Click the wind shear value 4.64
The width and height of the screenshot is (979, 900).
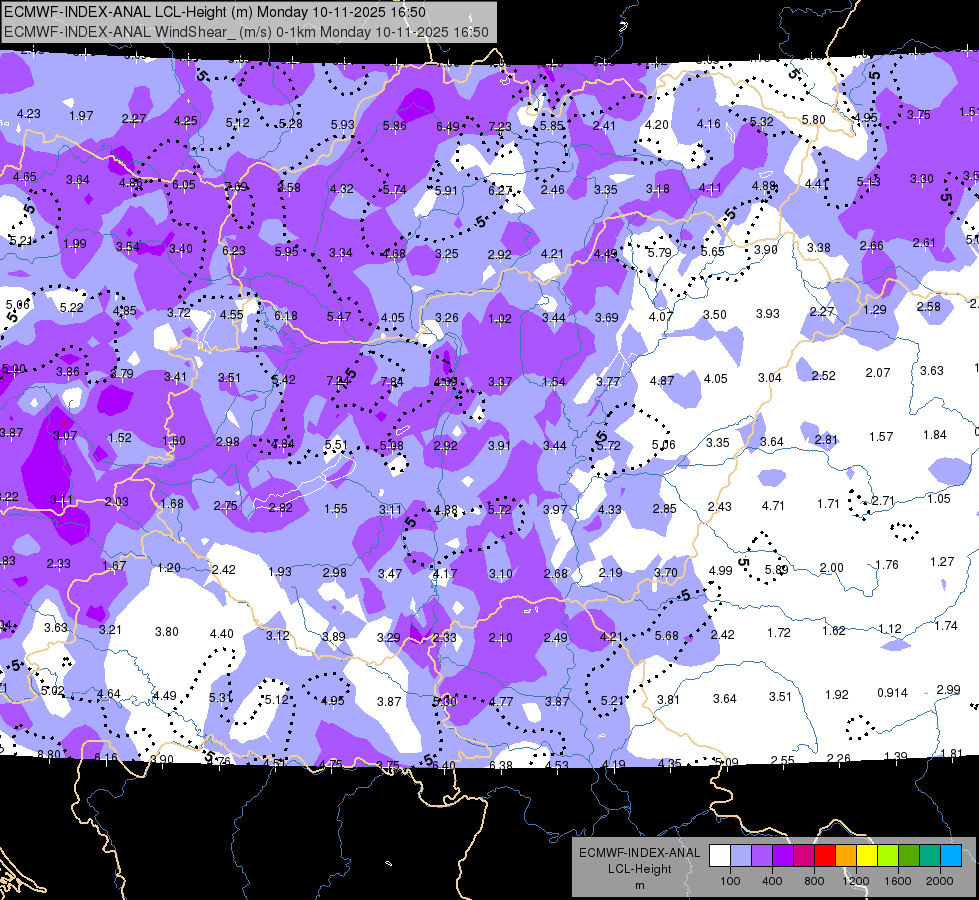click(x=109, y=693)
